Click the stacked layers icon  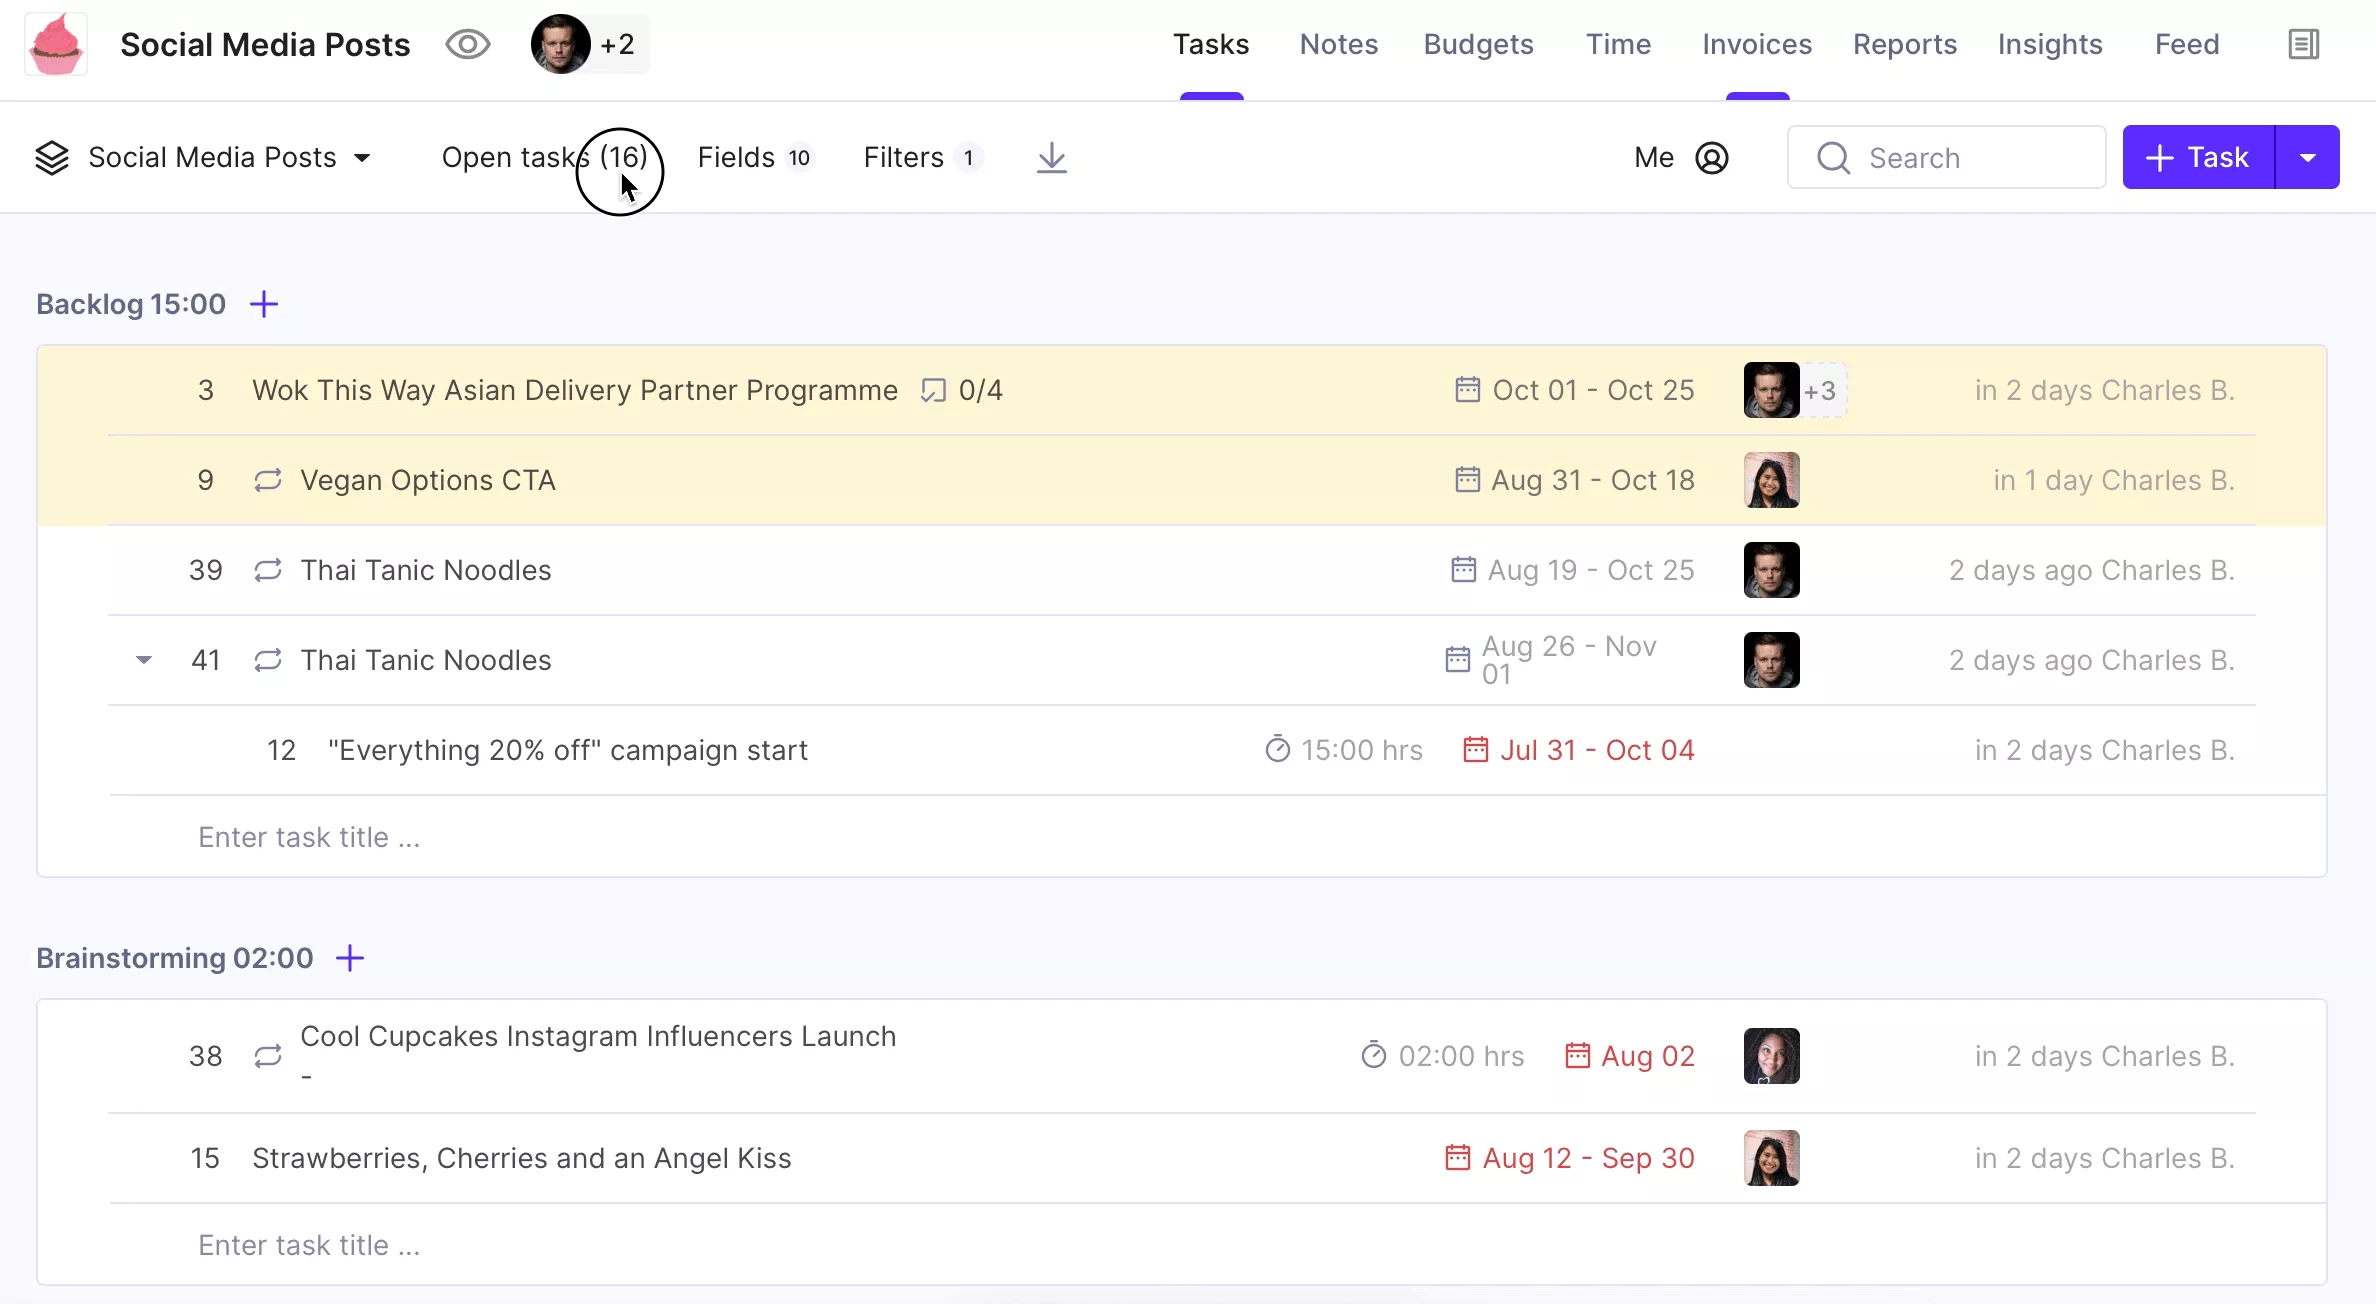tap(52, 157)
